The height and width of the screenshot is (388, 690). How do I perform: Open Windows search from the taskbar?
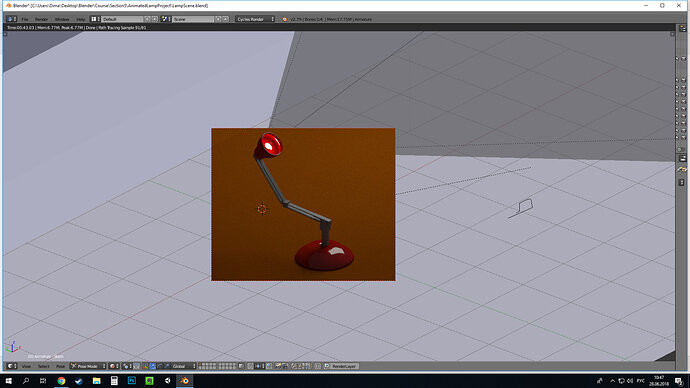(26, 381)
